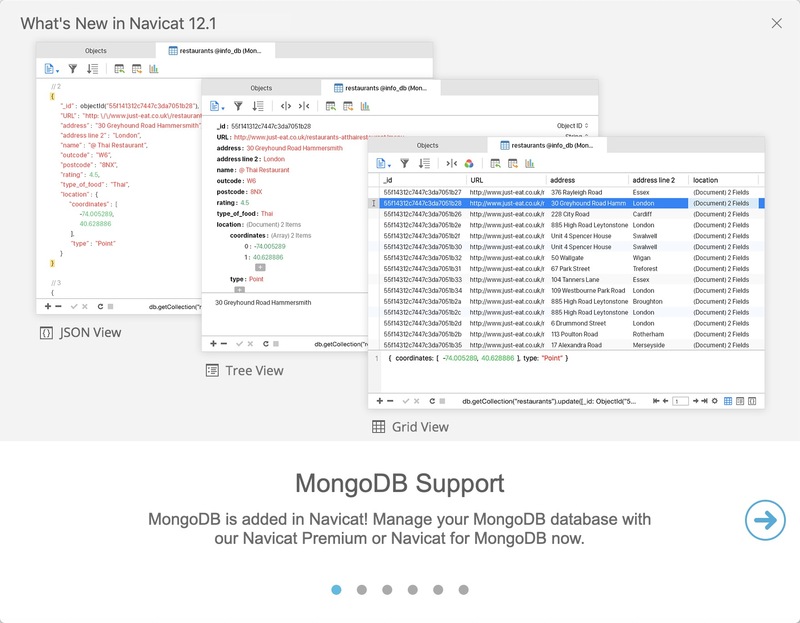Add a record with plus in Grid View
The height and width of the screenshot is (623, 800).
tap(380, 401)
